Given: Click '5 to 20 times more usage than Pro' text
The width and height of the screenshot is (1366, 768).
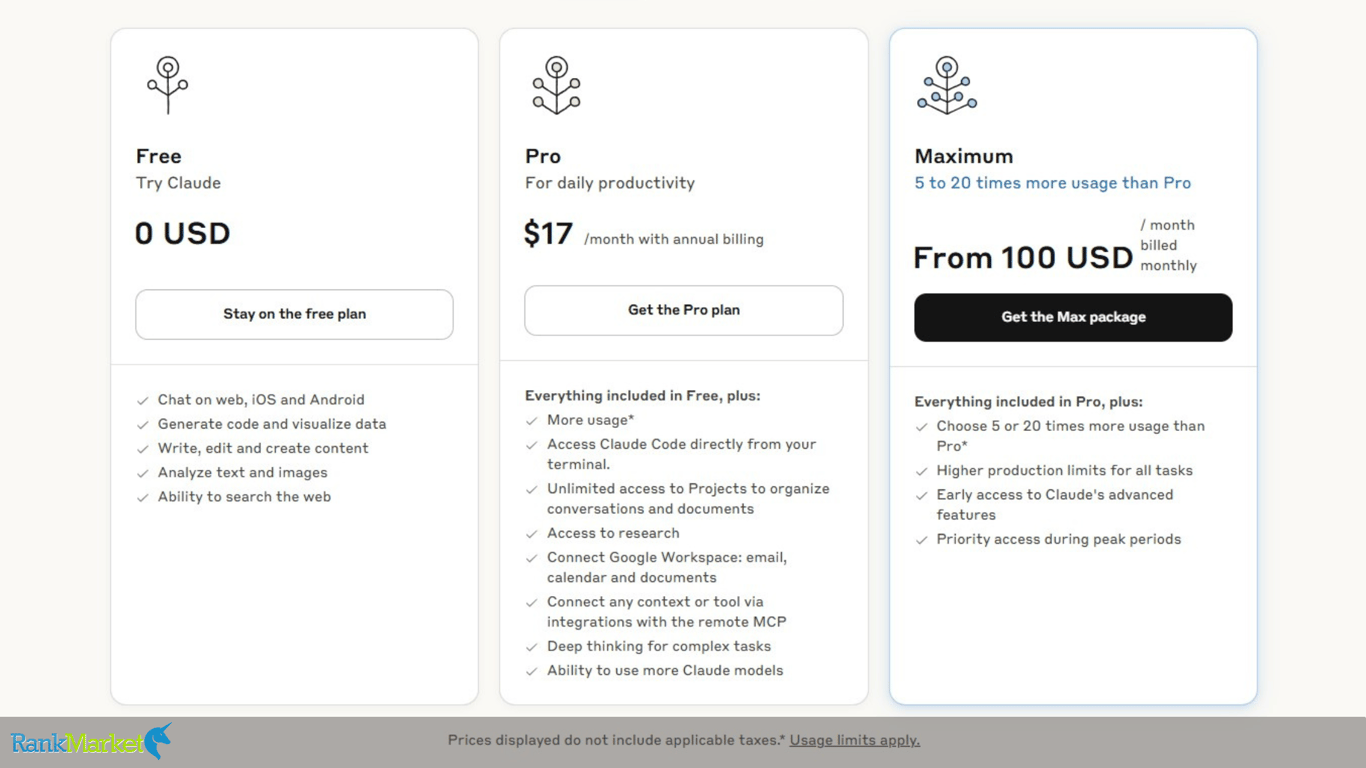Looking at the screenshot, I should click(x=1053, y=183).
